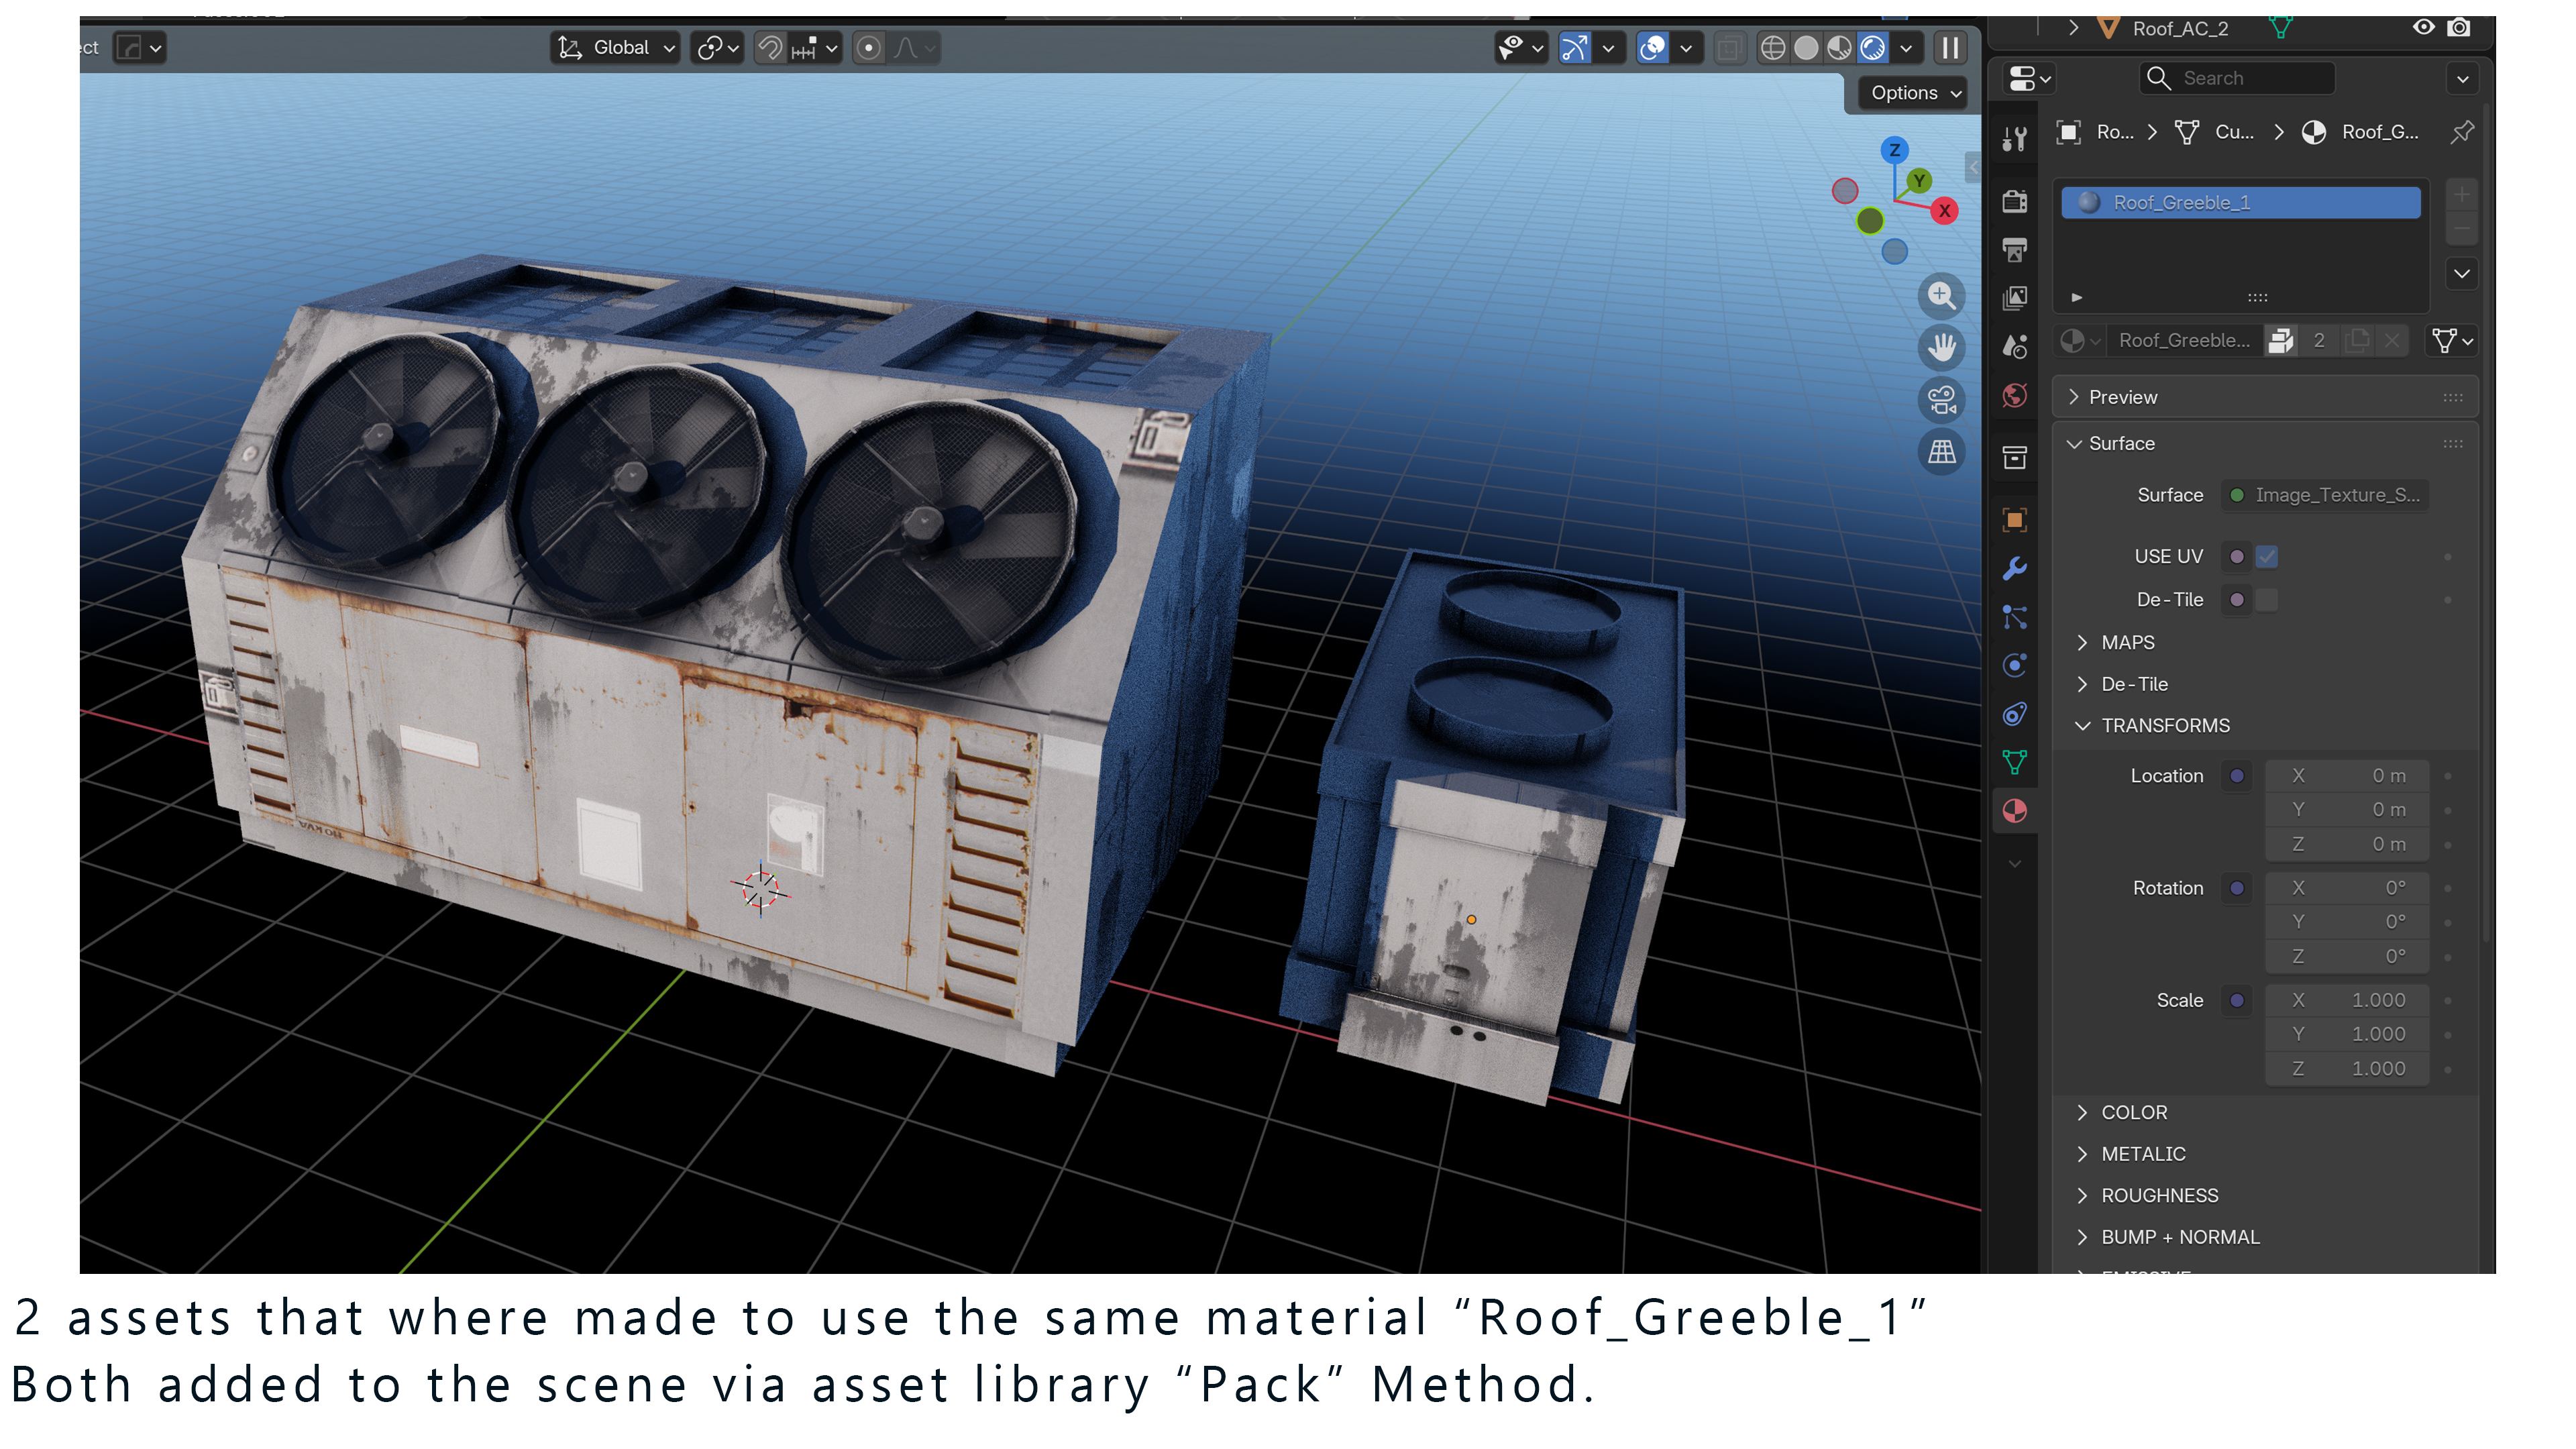Open the Scene properties tab icon
This screenshot has height=1449, width=2576.
point(2014,346)
